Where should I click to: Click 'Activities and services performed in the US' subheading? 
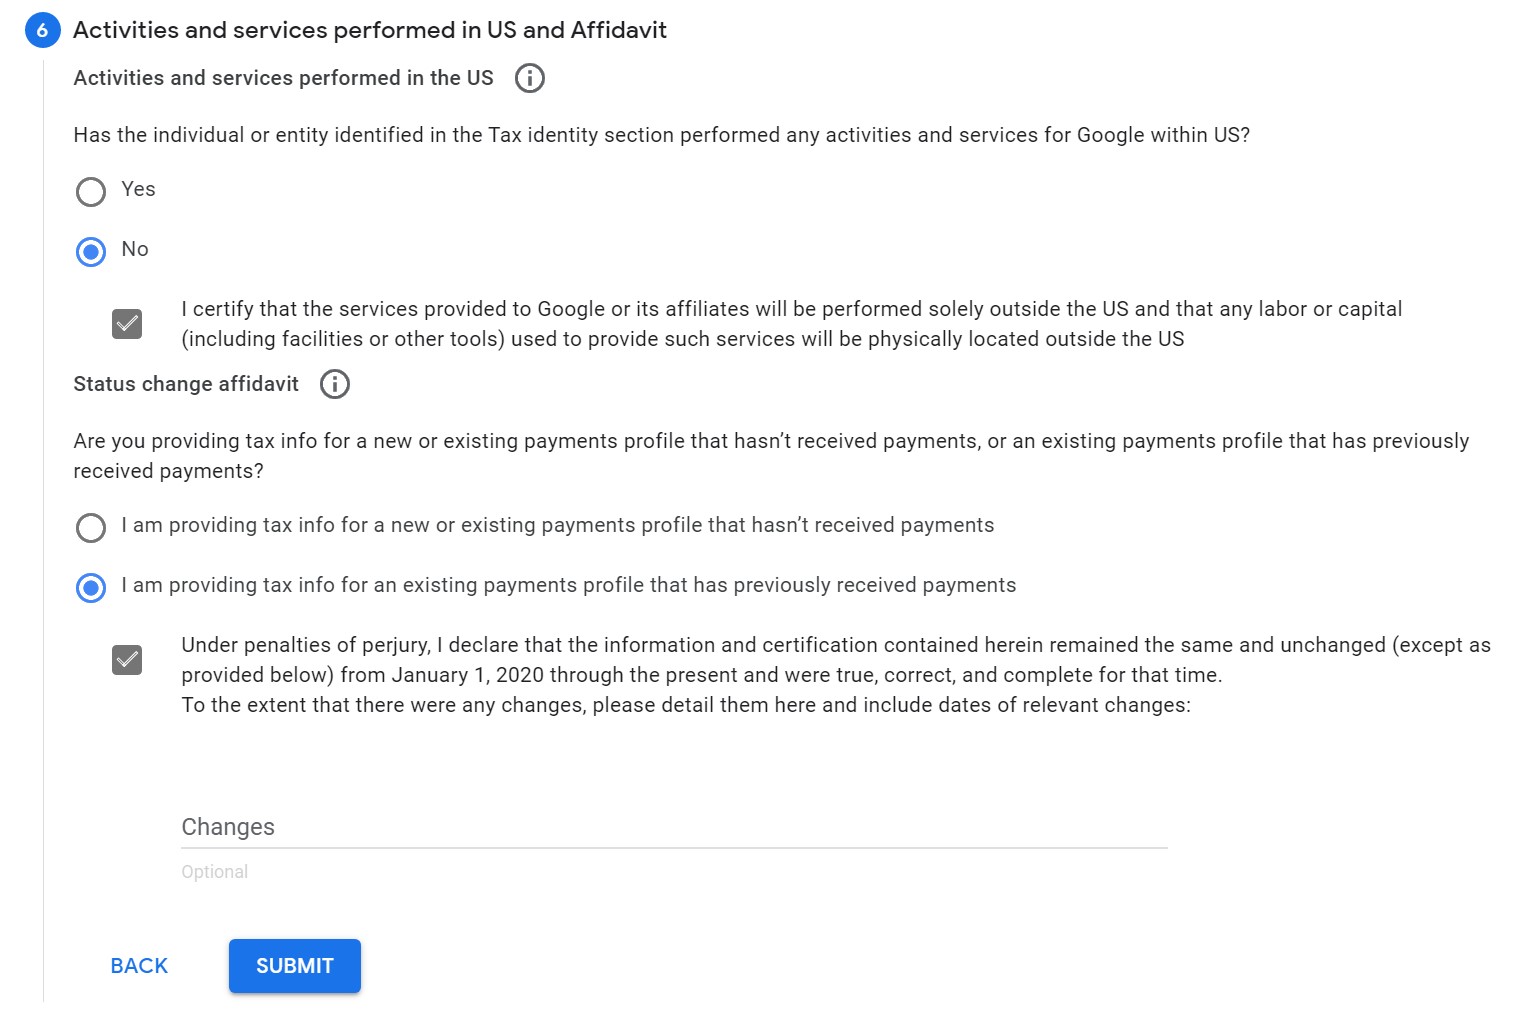click(283, 78)
